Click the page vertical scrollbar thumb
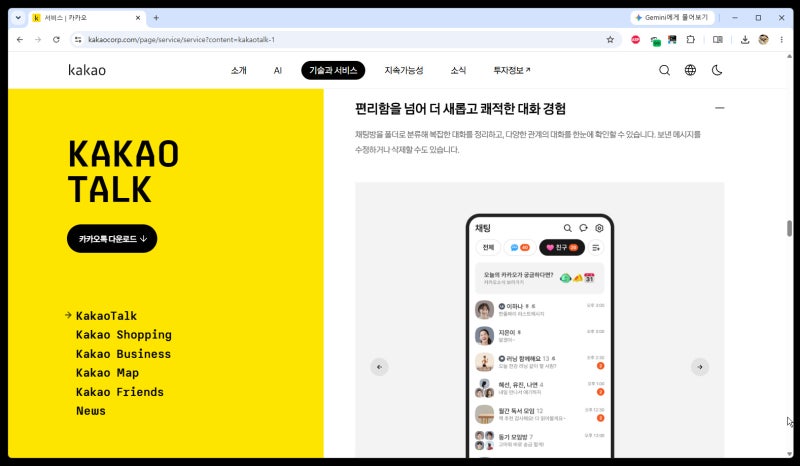 coord(789,228)
